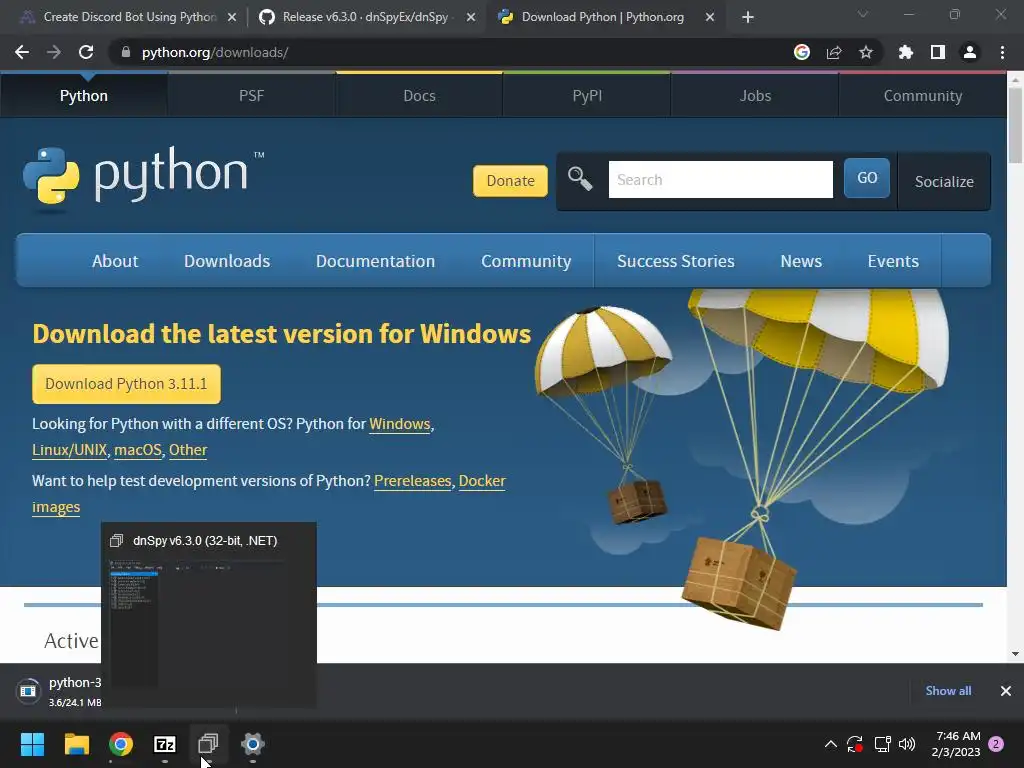
Task: Click the Chrome taskbar icon
Action: coord(121,744)
